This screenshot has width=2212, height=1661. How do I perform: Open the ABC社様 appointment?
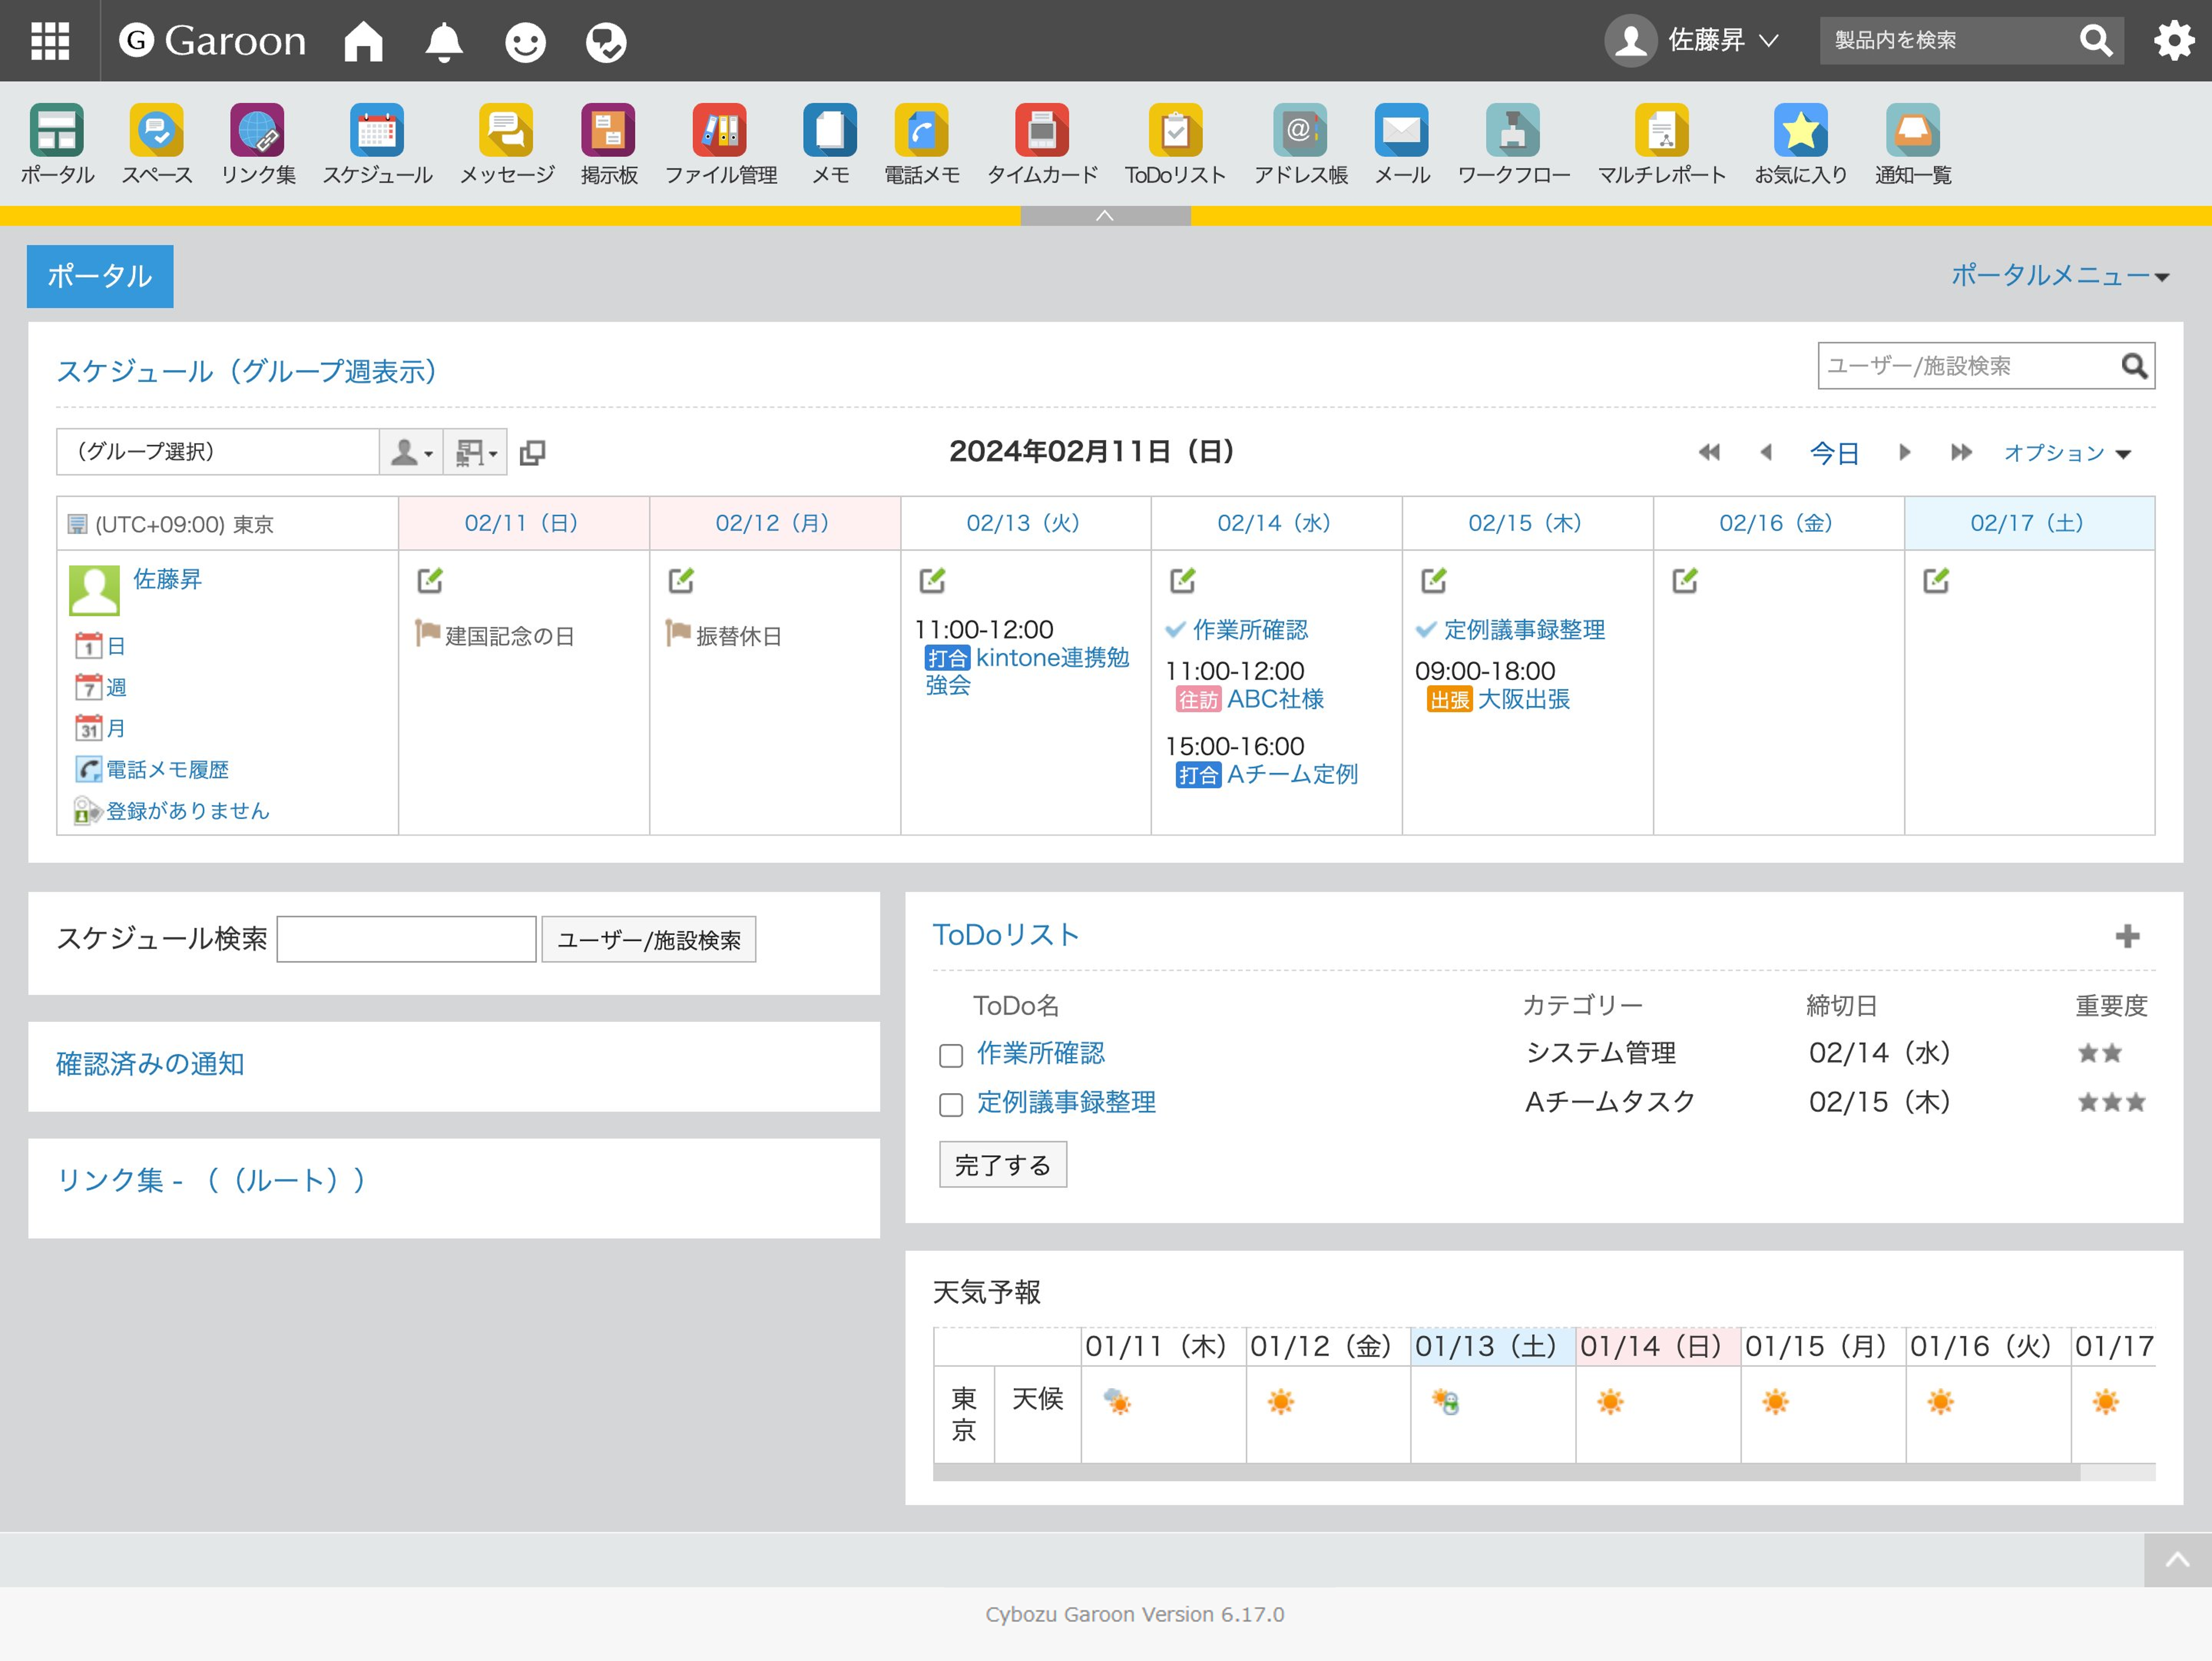[1274, 699]
